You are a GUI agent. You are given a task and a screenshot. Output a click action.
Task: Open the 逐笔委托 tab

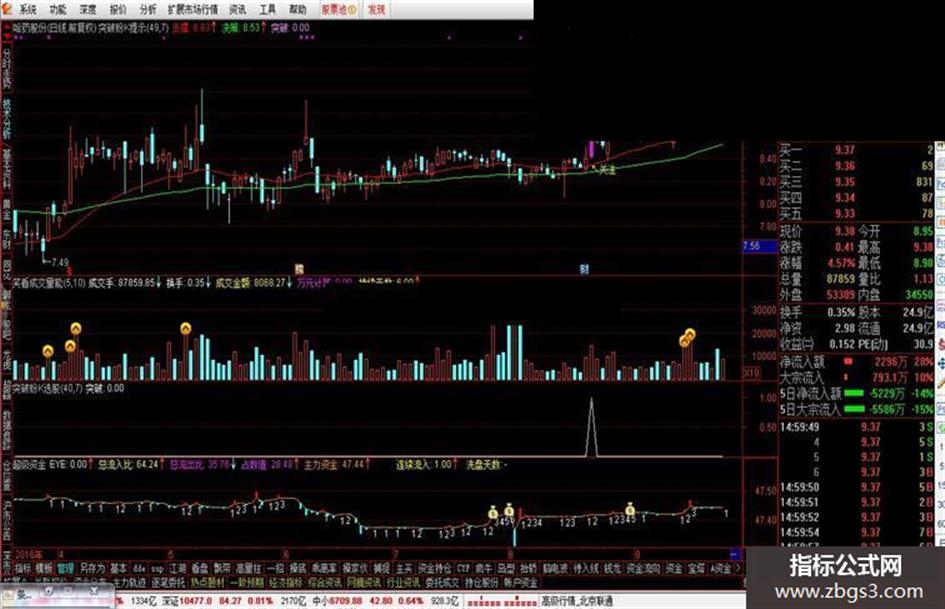(x=168, y=582)
